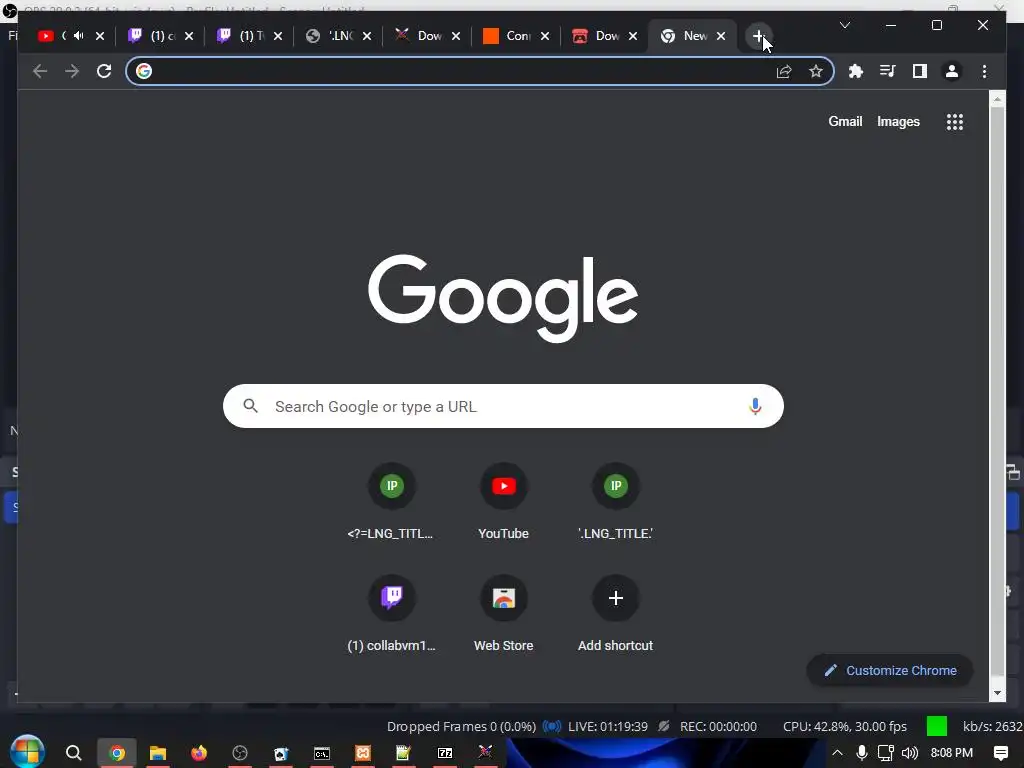Open the Web Store shortcut tile

point(504,614)
